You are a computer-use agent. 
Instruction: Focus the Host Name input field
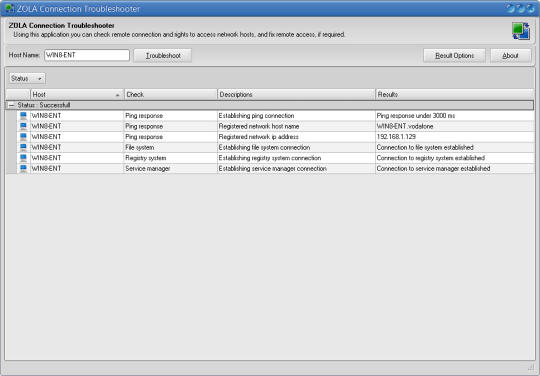(x=87, y=55)
